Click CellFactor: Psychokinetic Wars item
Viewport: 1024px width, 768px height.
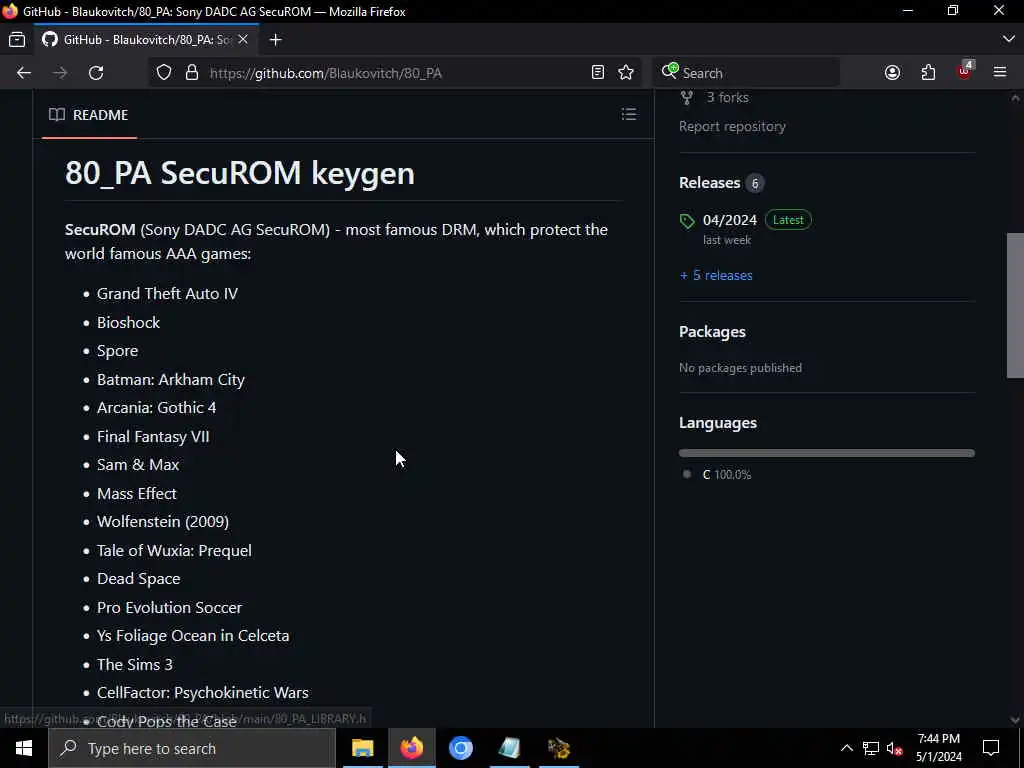pos(202,693)
